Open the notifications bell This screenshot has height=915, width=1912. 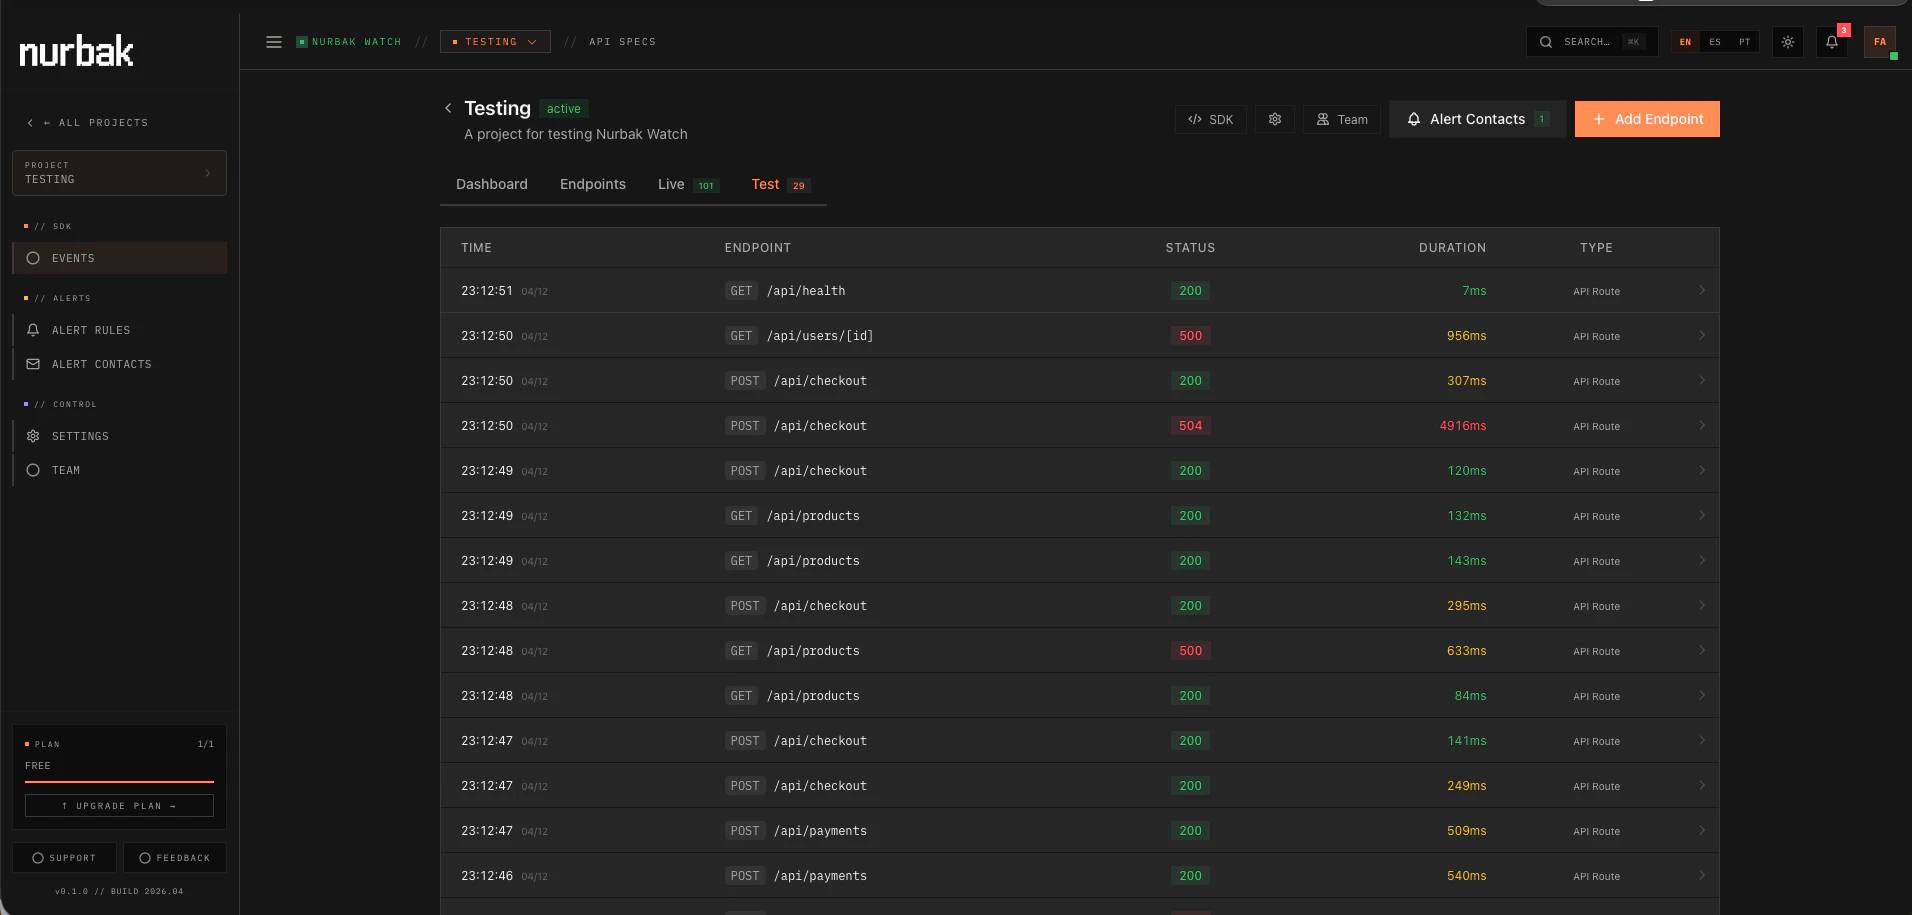pos(1832,42)
